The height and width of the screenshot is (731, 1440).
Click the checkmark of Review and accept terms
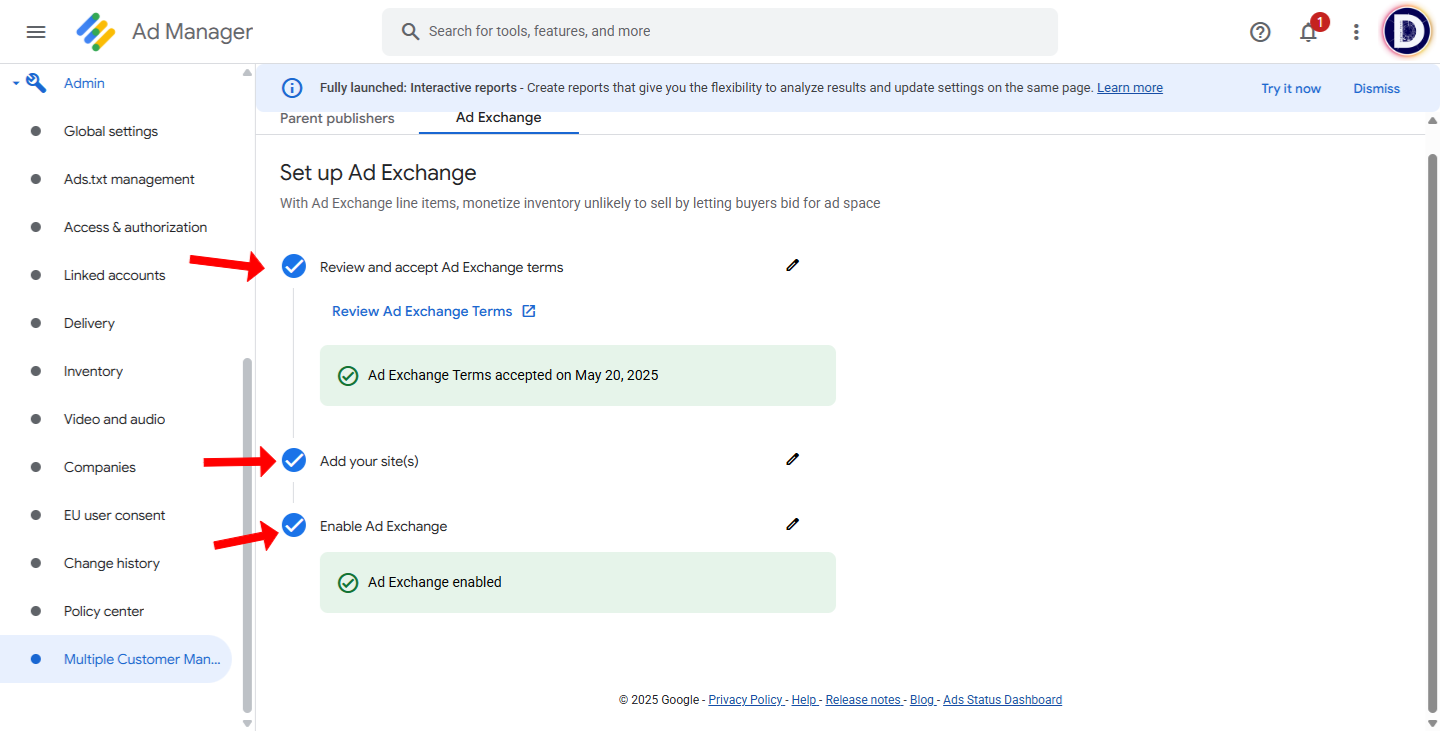click(294, 266)
